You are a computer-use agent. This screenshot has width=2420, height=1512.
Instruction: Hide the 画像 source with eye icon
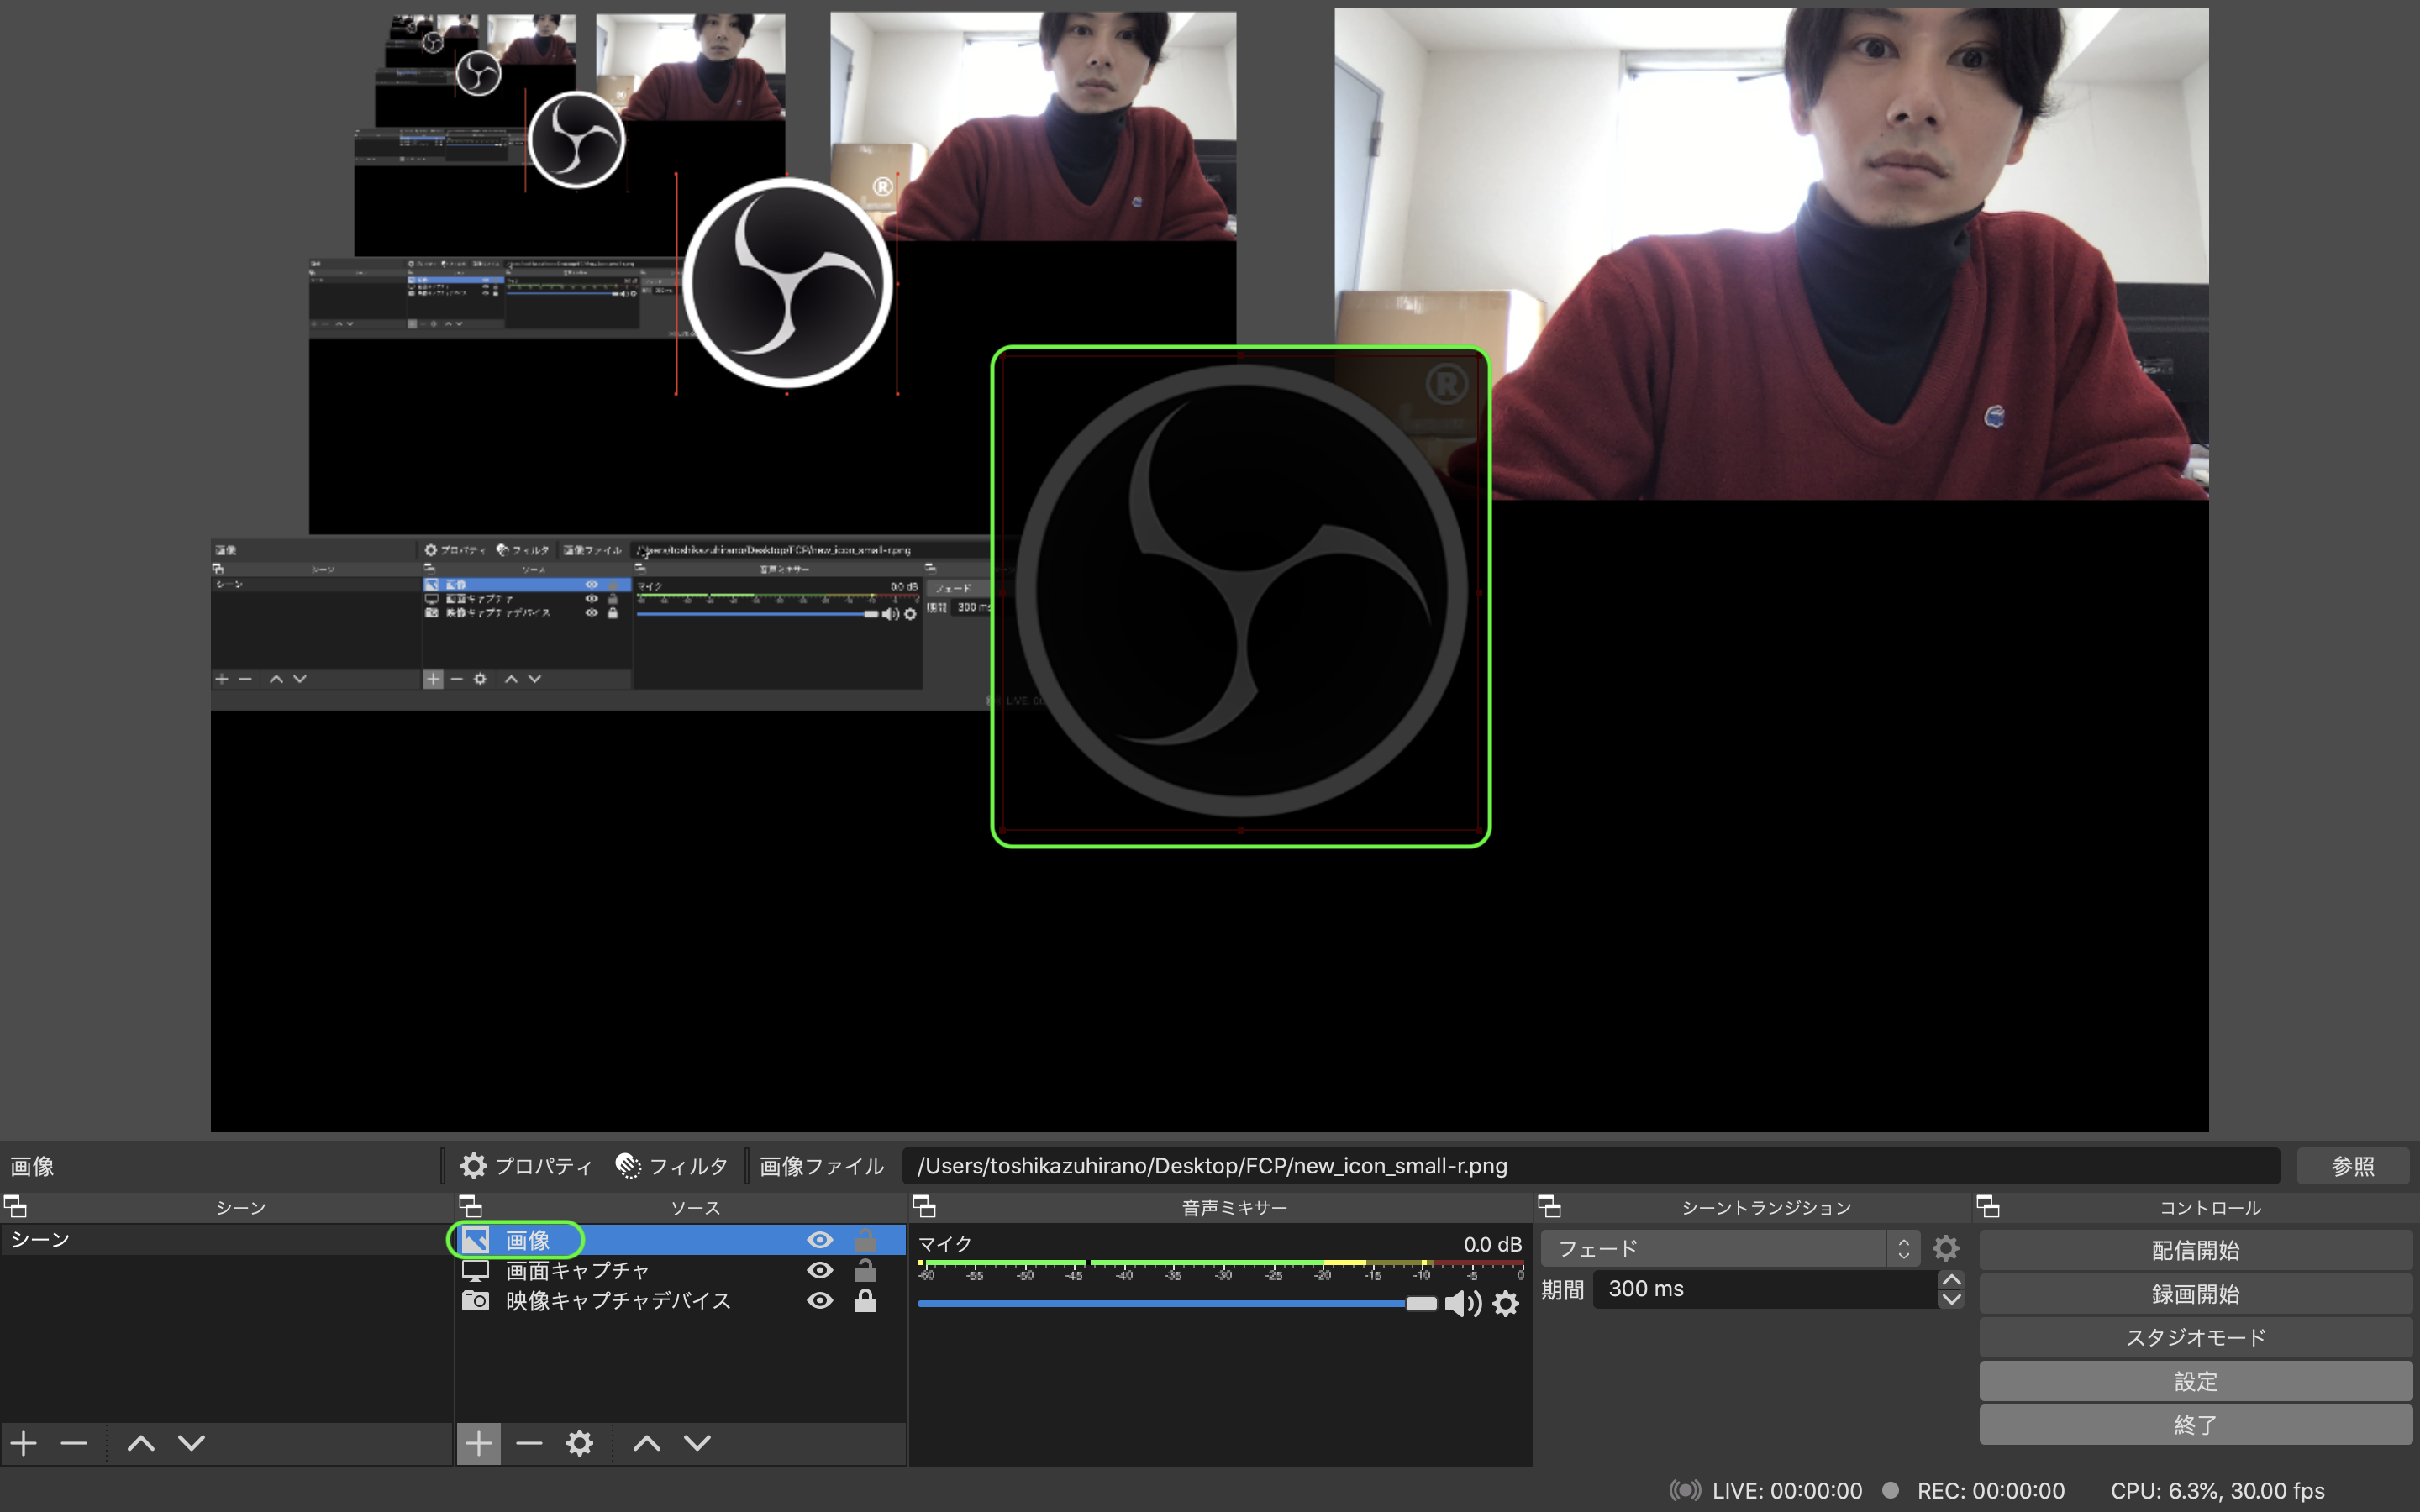coord(820,1240)
